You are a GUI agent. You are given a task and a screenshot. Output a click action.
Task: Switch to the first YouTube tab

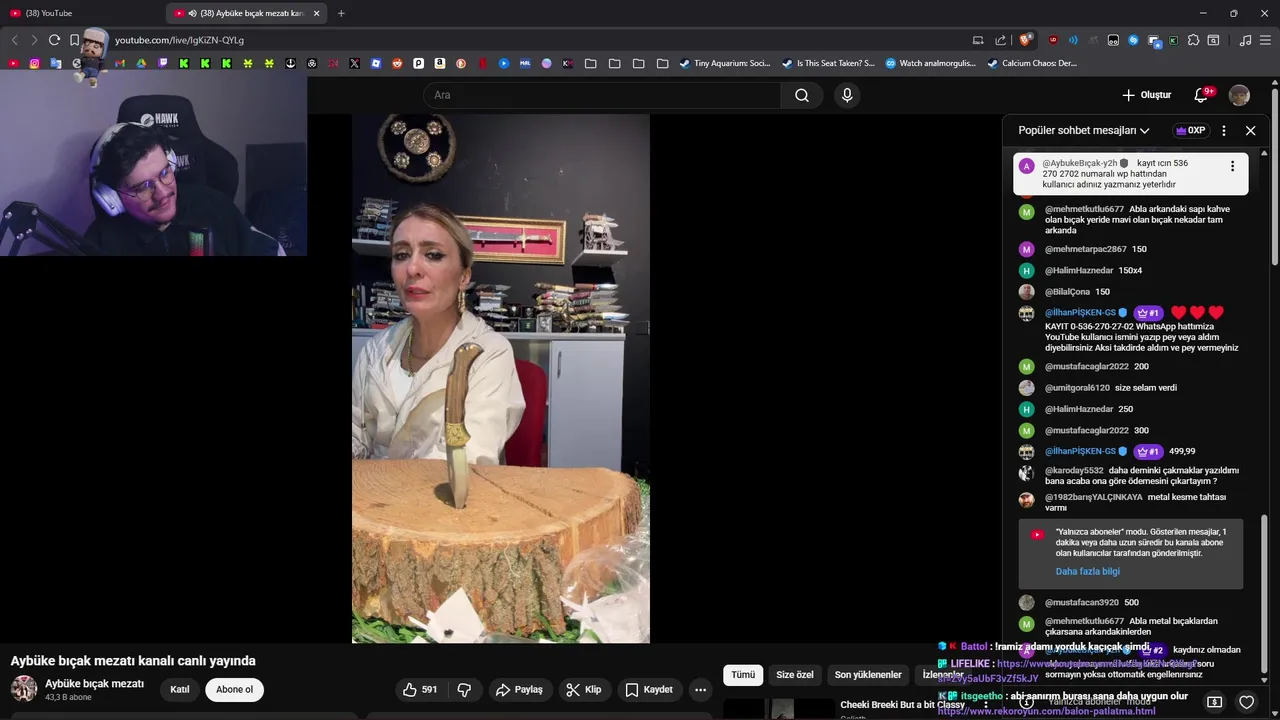[82, 13]
